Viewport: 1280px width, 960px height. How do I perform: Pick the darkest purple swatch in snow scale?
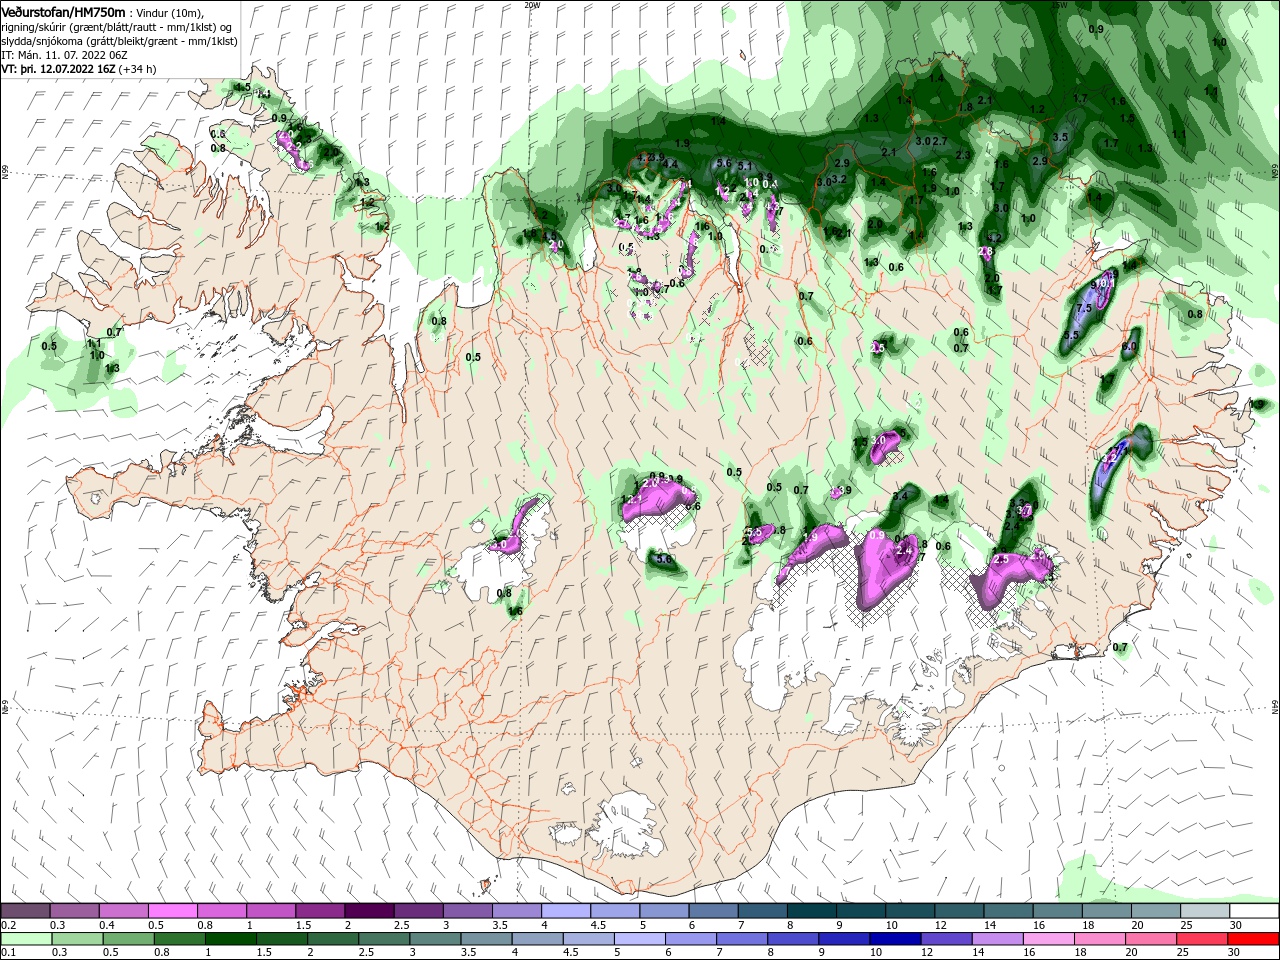coord(369,911)
